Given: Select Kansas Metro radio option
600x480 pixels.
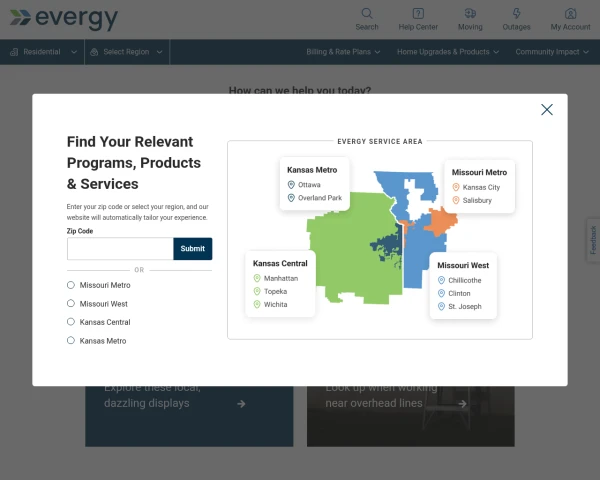Looking at the screenshot, I should click(x=71, y=340).
